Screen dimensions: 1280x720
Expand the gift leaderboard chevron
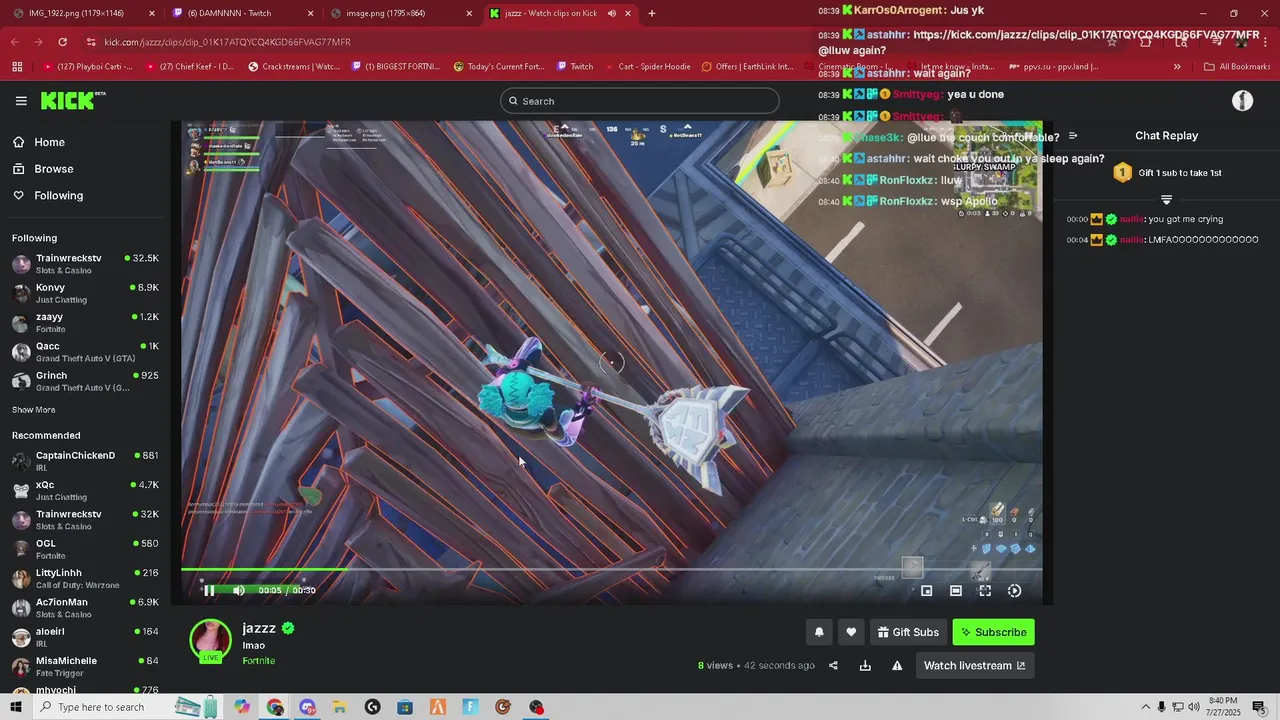click(x=1166, y=200)
